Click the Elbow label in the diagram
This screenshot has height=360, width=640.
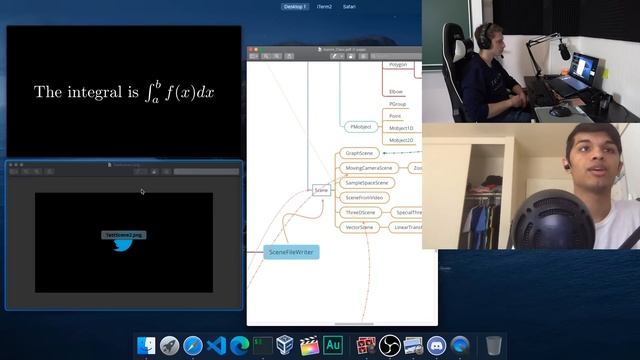pyautogui.click(x=396, y=92)
